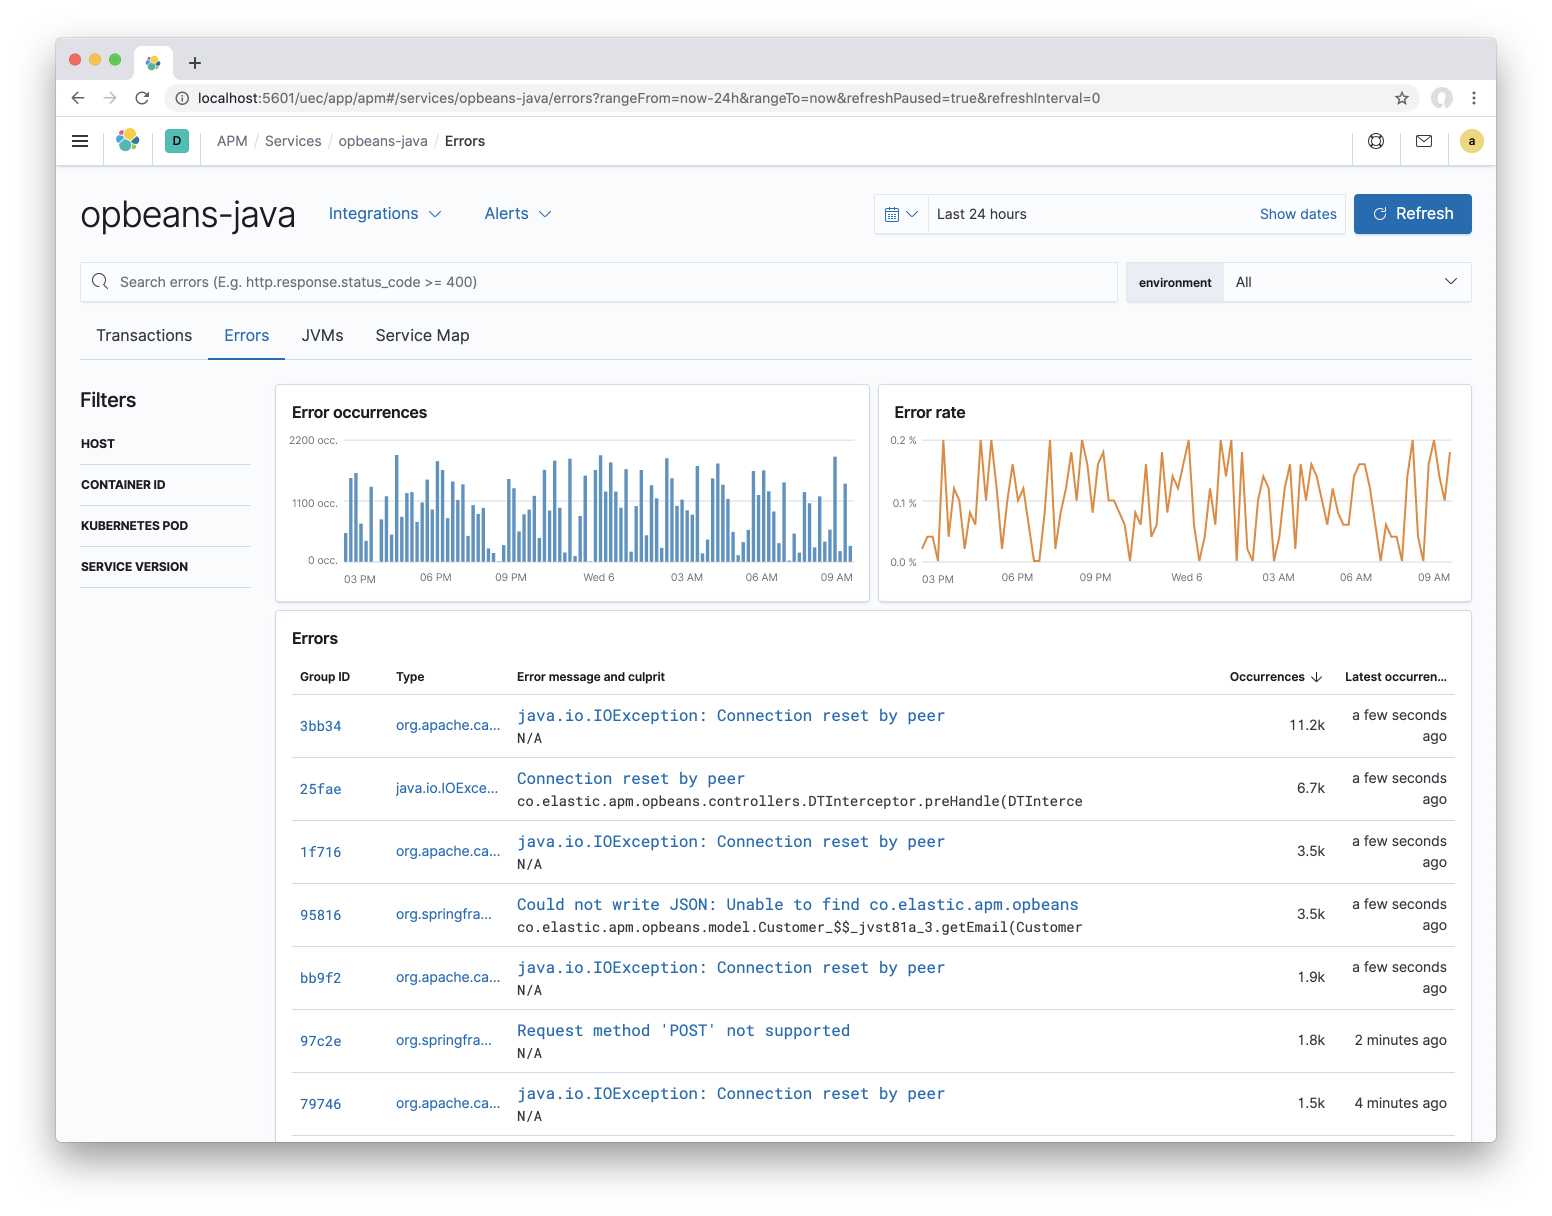Click the help icon in the top toolbar
The width and height of the screenshot is (1552, 1216).
click(1376, 141)
